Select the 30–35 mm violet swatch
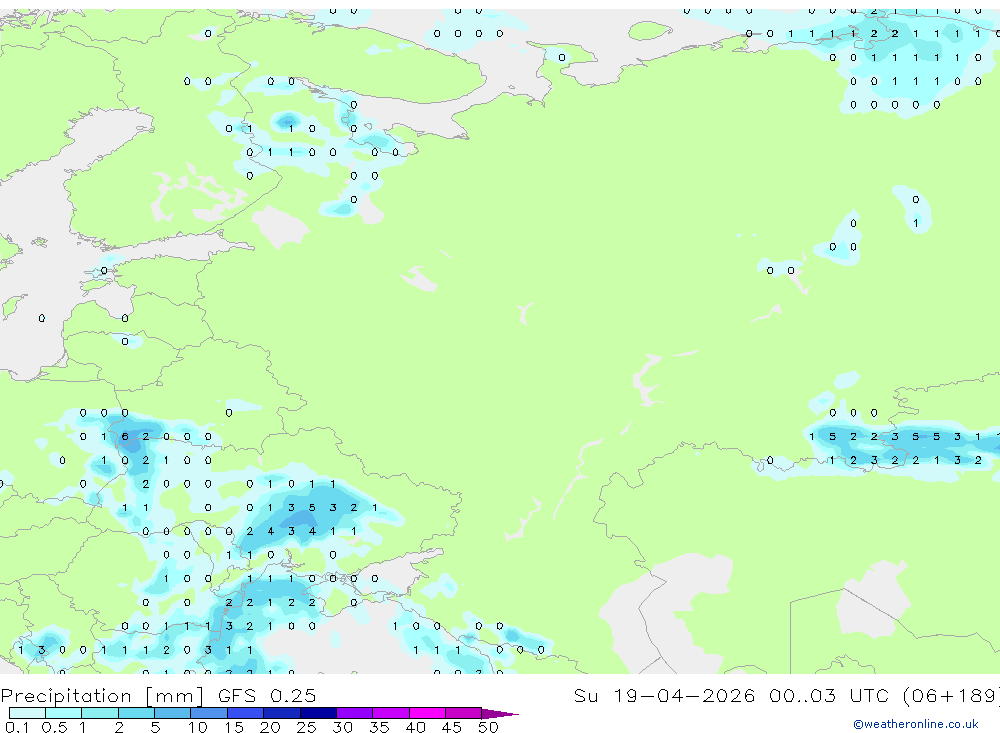 click(355, 713)
